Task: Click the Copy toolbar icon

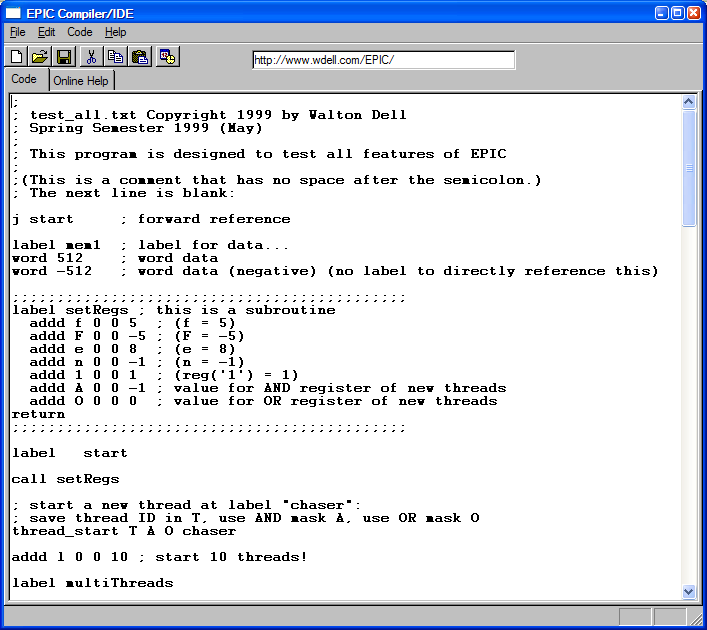Action: (x=115, y=57)
